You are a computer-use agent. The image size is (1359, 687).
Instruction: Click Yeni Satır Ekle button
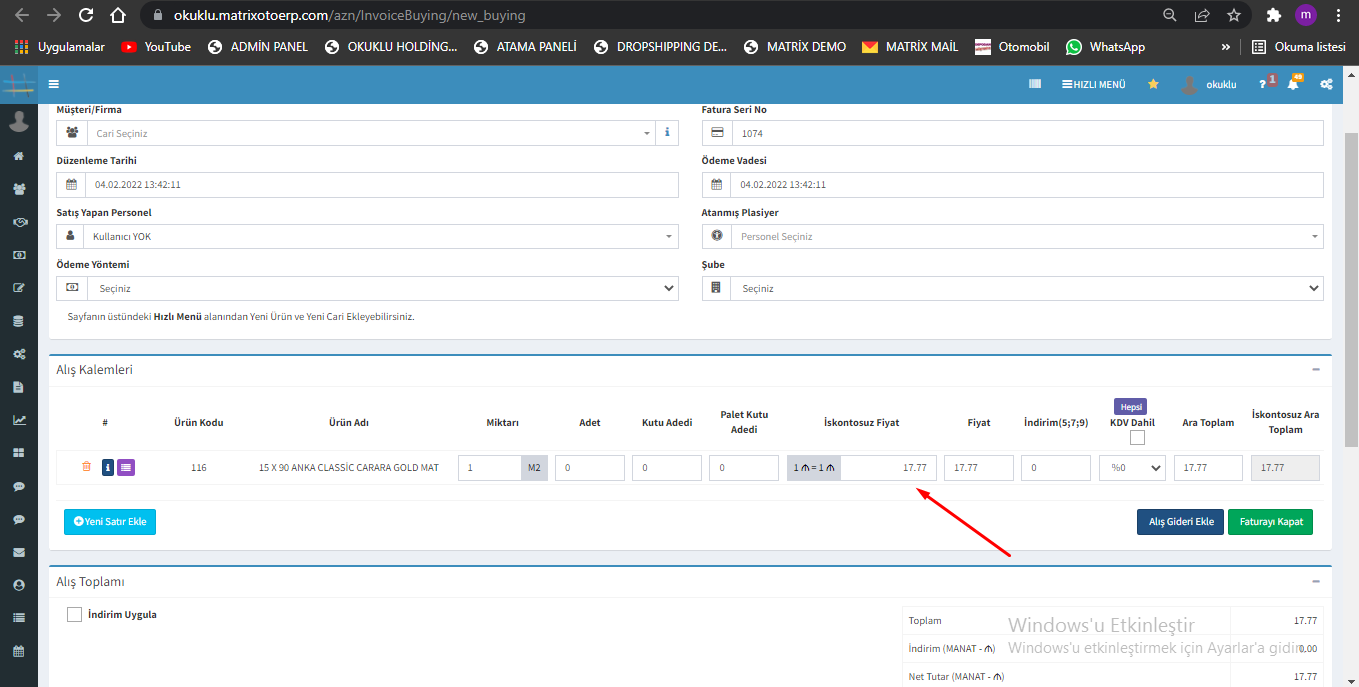pyautogui.click(x=110, y=522)
